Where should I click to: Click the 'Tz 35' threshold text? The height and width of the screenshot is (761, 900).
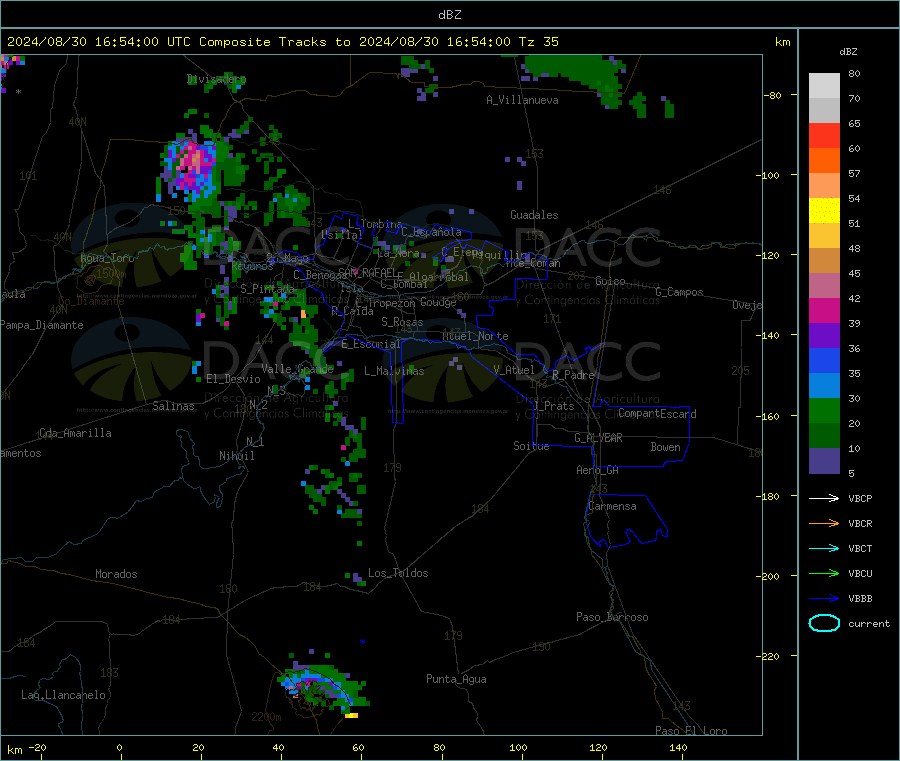click(538, 42)
